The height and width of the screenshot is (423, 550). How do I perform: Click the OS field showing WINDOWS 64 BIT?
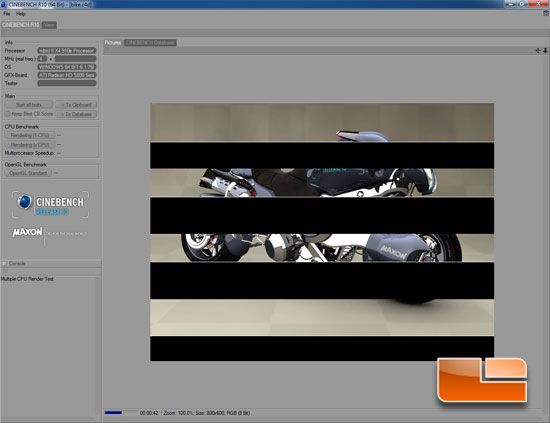[67, 67]
